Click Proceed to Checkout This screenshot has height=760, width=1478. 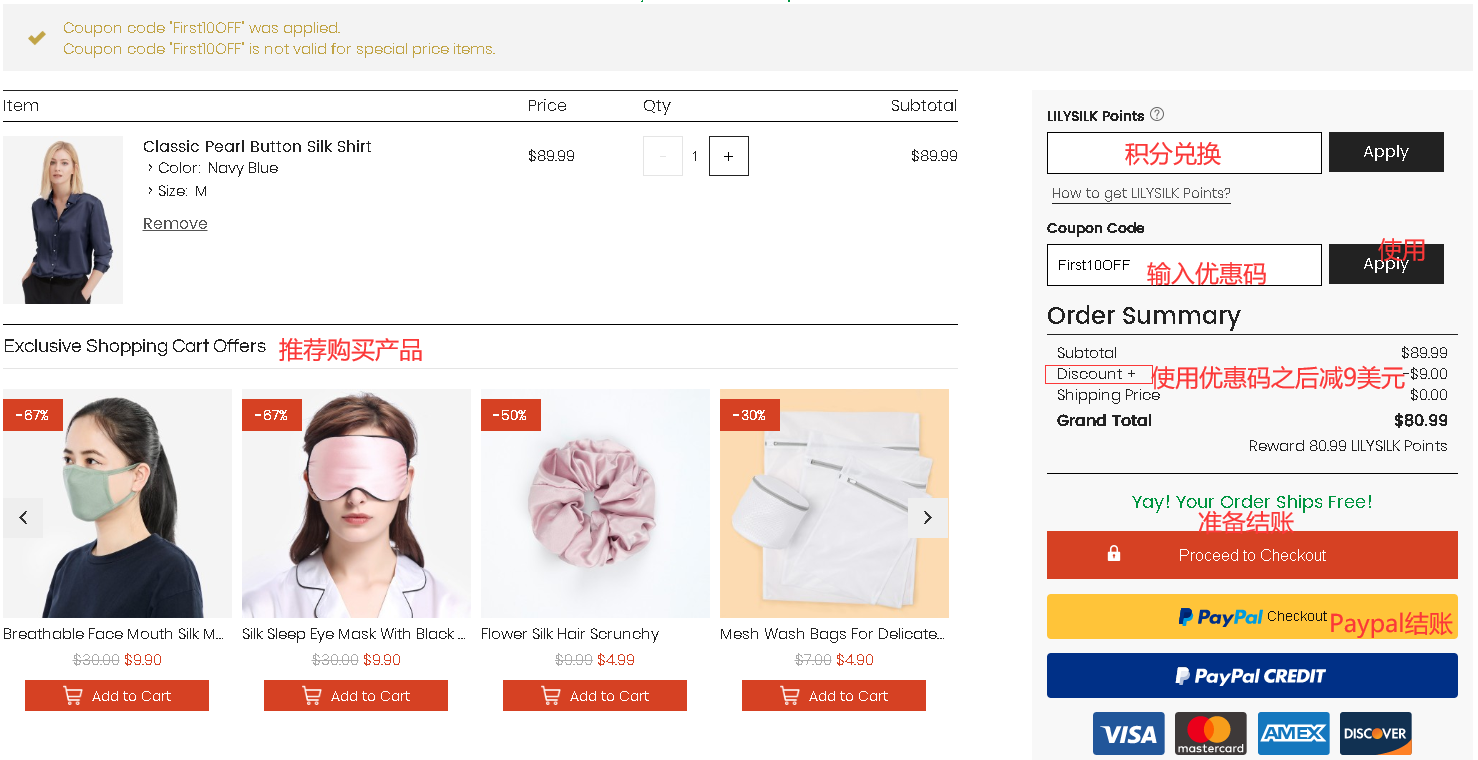click(x=1251, y=555)
